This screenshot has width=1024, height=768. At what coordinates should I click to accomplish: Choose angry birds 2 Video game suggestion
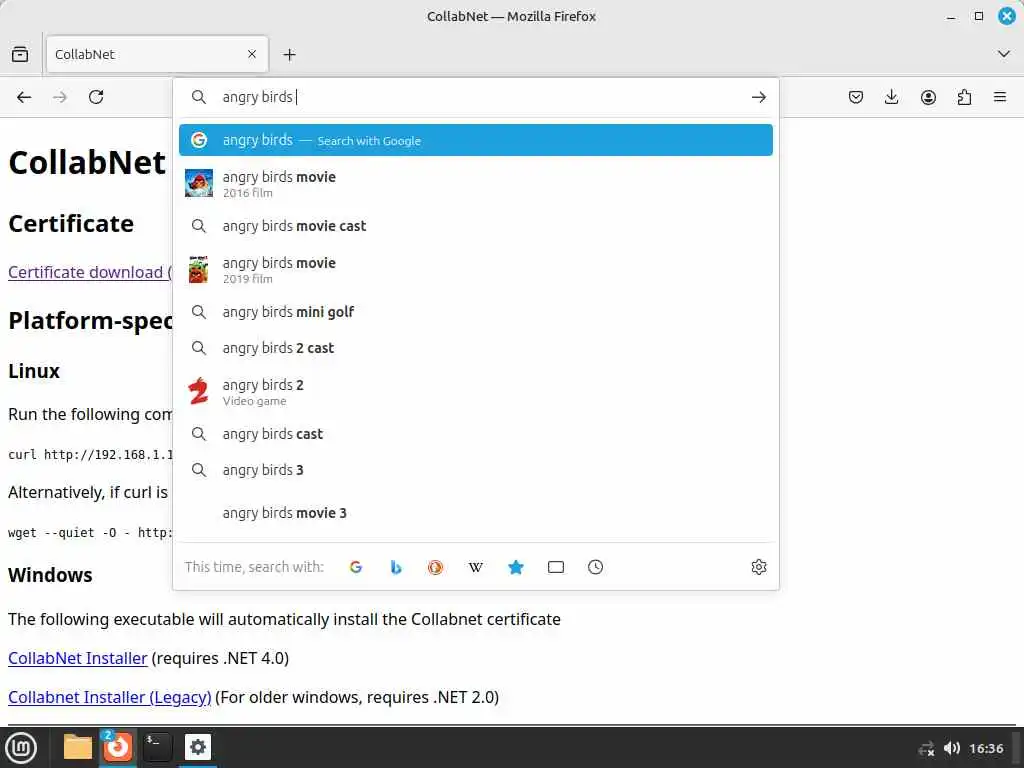(x=475, y=392)
